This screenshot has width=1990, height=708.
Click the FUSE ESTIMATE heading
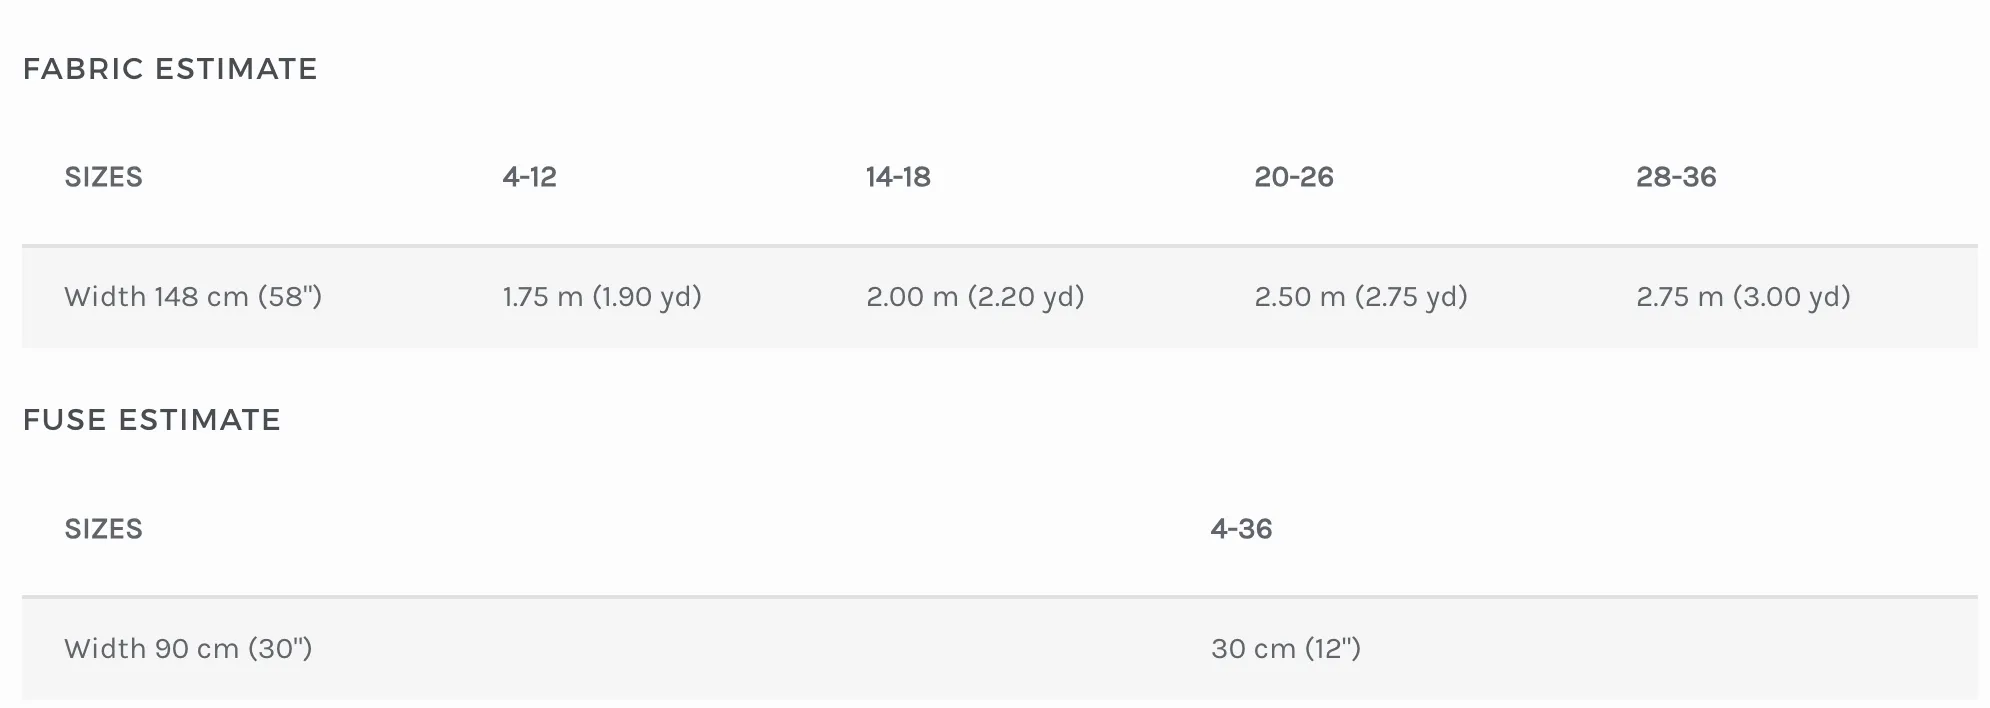[152, 420]
